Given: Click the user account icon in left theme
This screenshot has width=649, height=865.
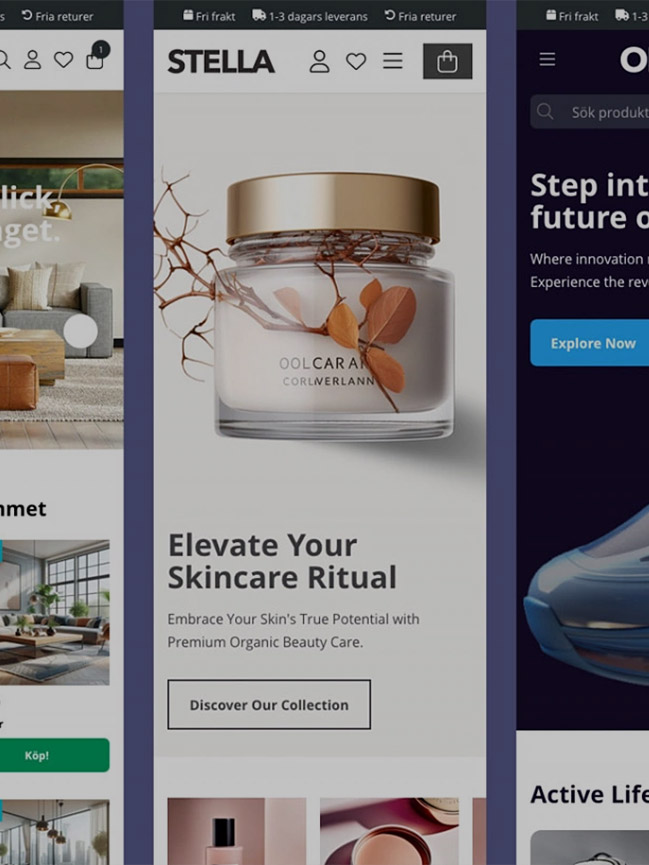Looking at the screenshot, I should click(33, 60).
